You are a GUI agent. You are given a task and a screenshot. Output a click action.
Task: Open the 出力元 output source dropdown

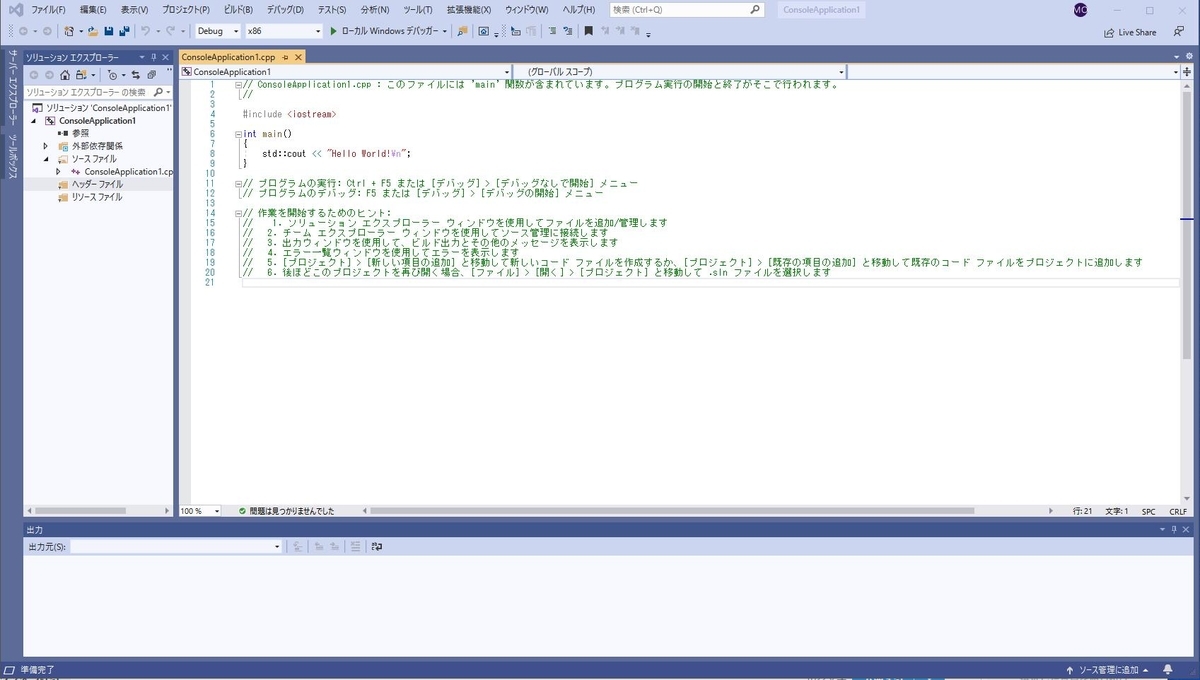tap(277, 547)
